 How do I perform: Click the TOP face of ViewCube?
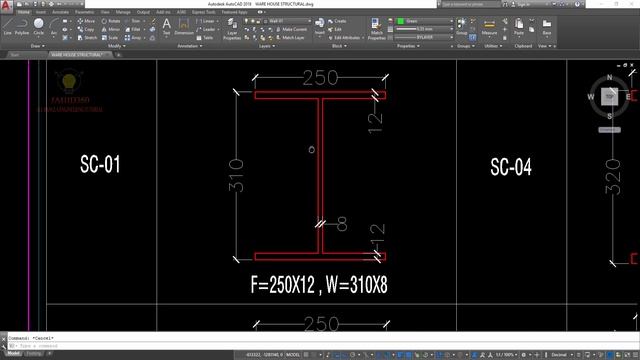(609, 97)
